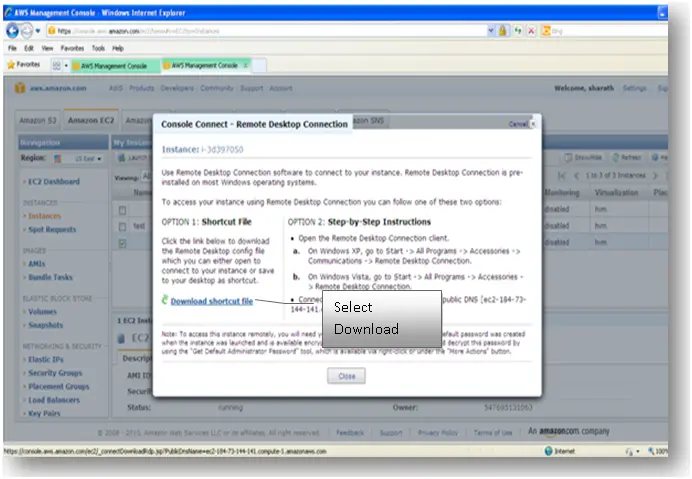This screenshot has height=479, width=692.
Task: Click the Close button in the dialog
Action: tap(346, 376)
